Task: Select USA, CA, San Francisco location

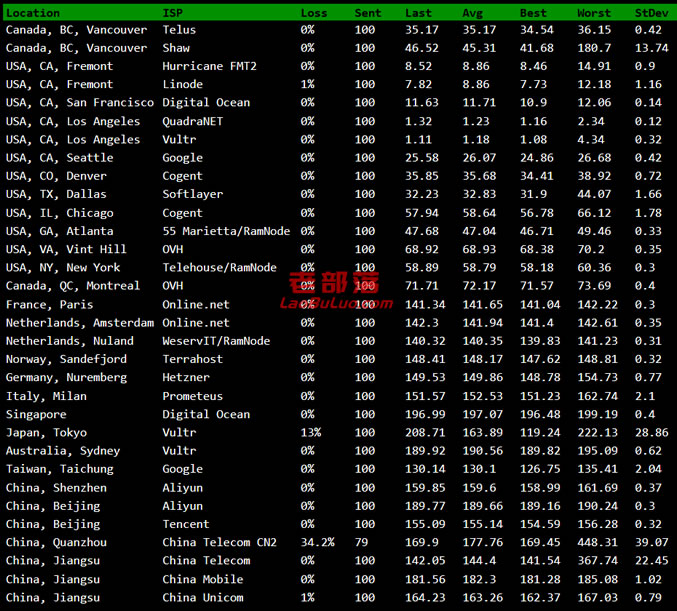Action: [x=80, y=102]
